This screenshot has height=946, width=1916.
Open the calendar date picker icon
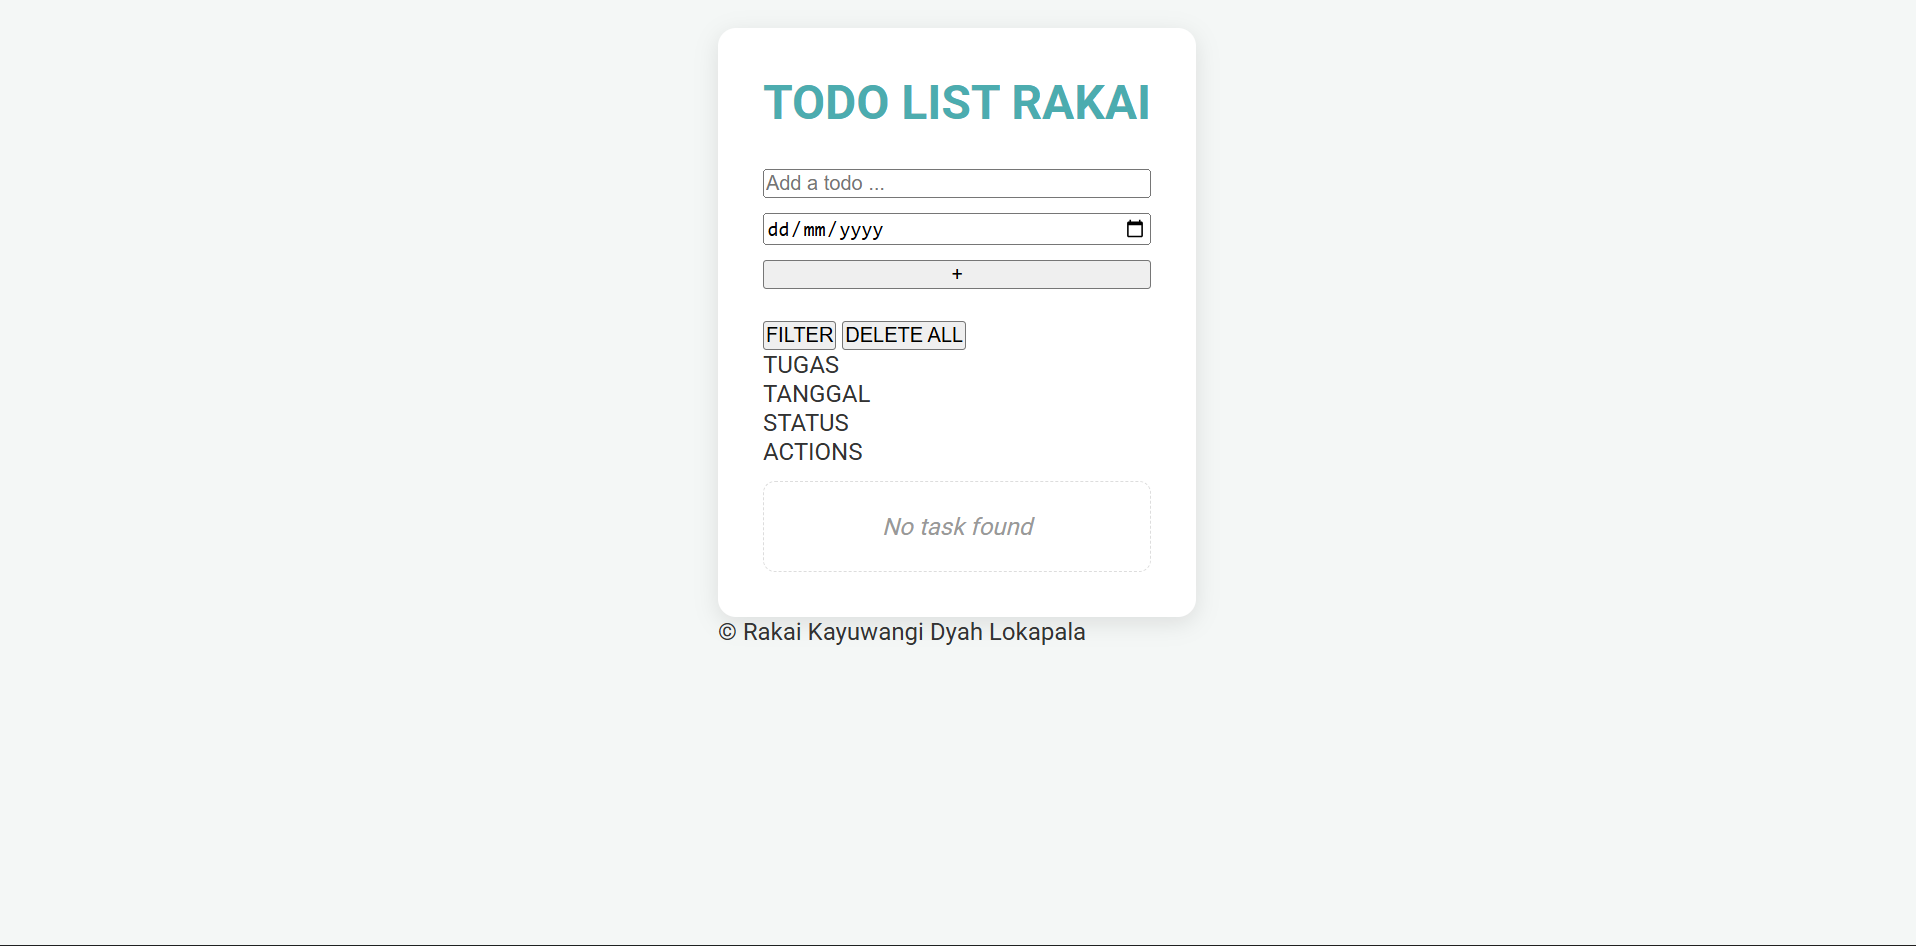coord(1134,229)
